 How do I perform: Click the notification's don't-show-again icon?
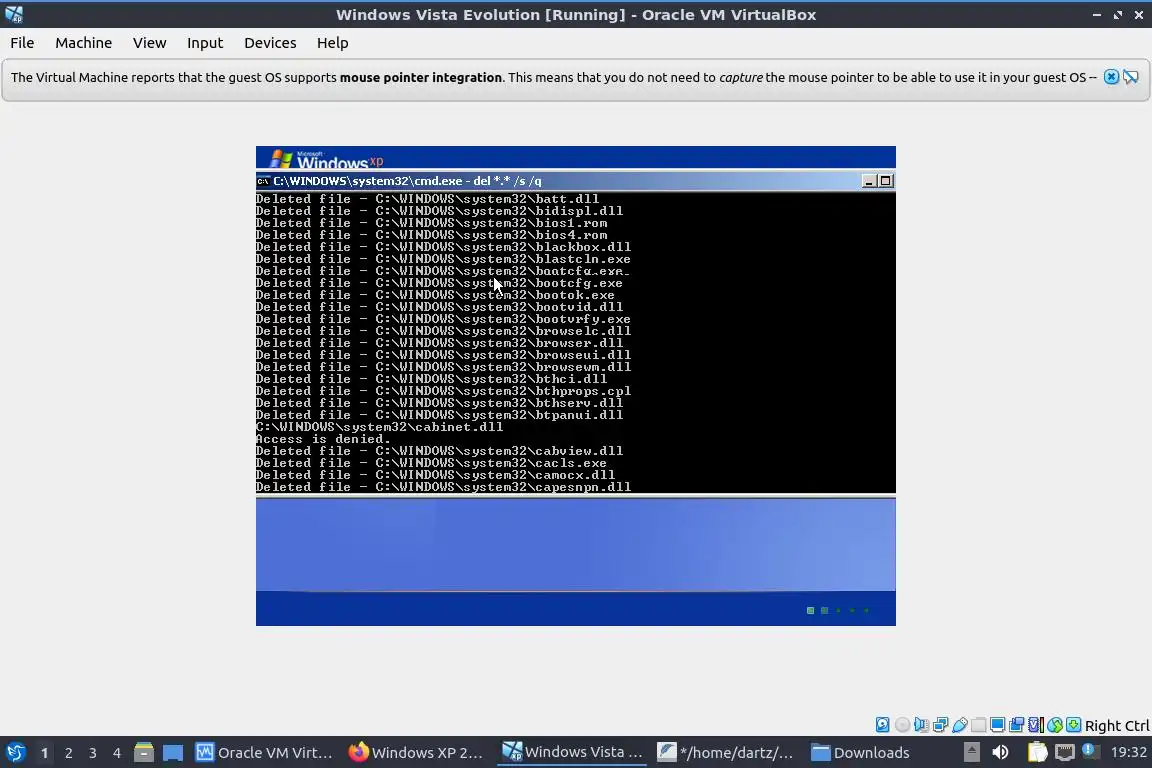click(x=1131, y=77)
